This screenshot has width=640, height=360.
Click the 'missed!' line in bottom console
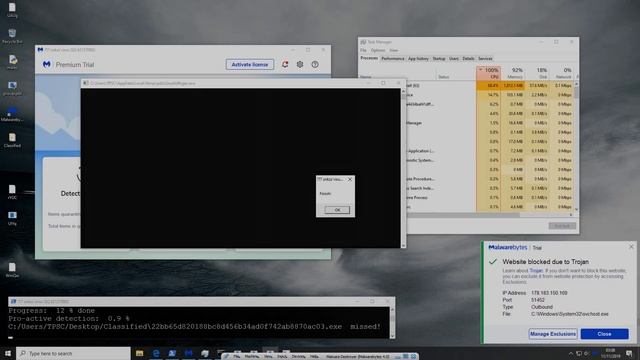[x=194, y=327]
